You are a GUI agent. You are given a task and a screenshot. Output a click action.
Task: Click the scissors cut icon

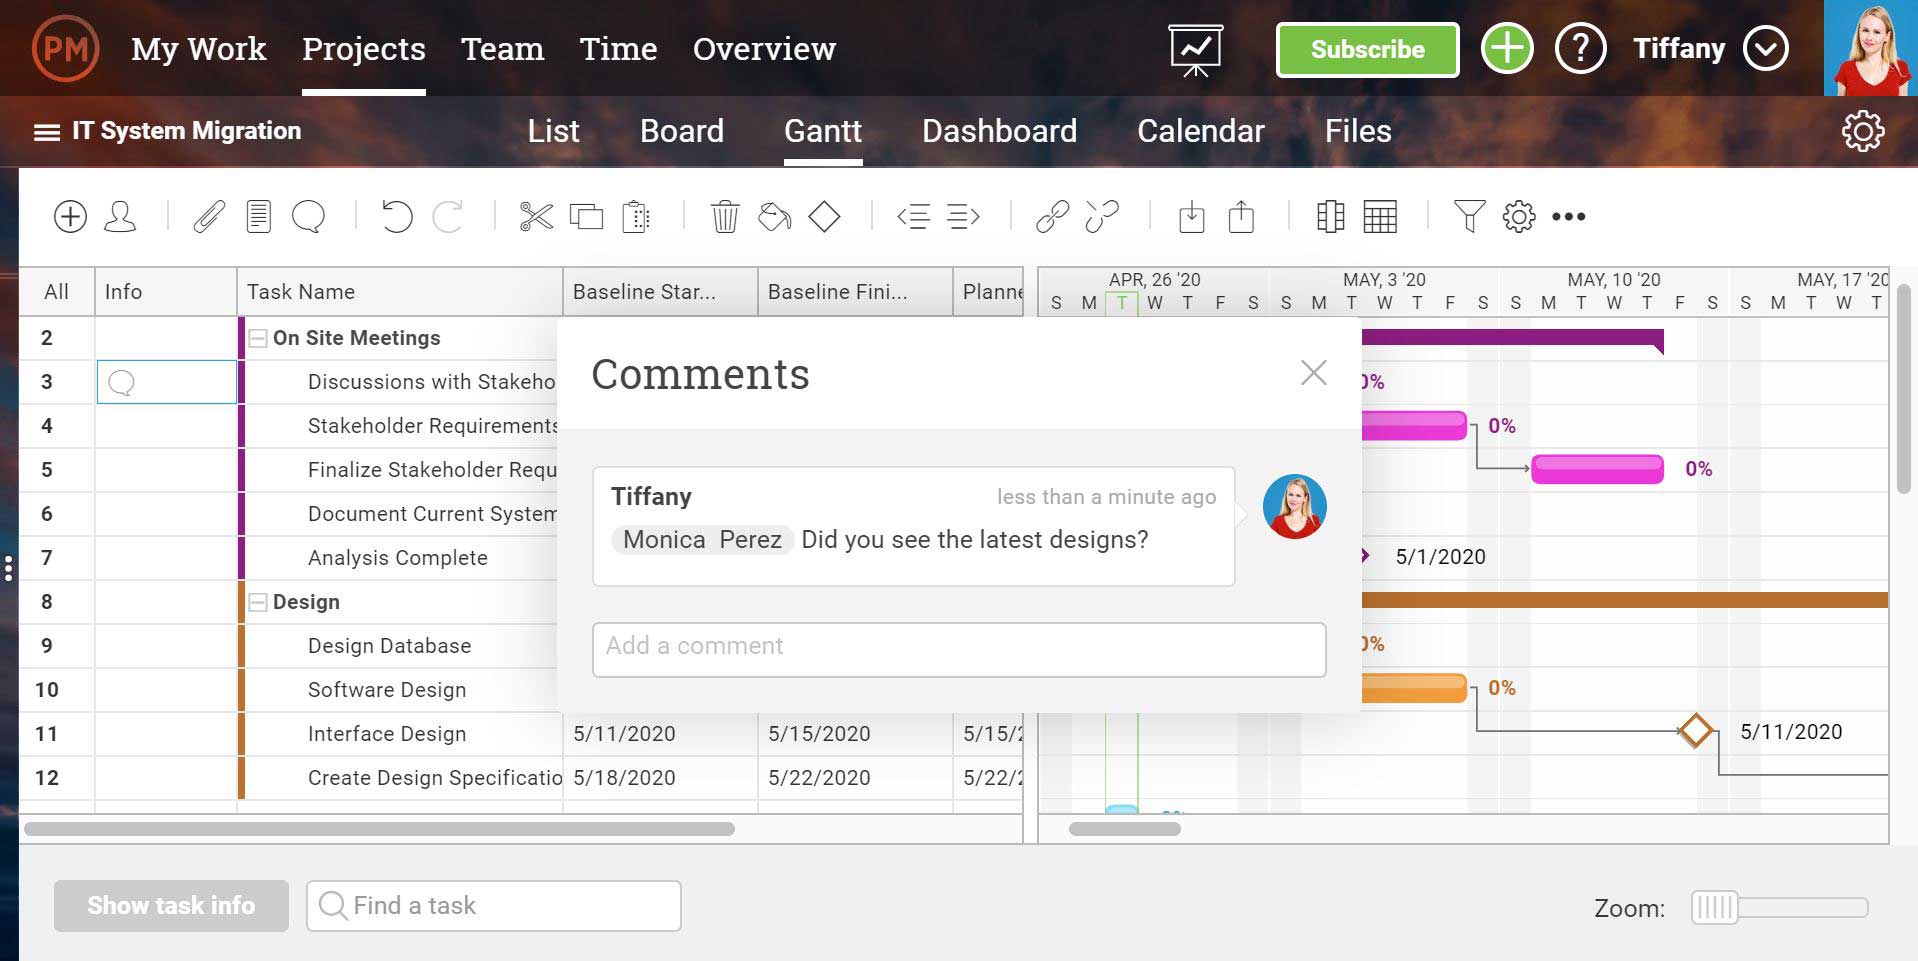click(x=537, y=216)
